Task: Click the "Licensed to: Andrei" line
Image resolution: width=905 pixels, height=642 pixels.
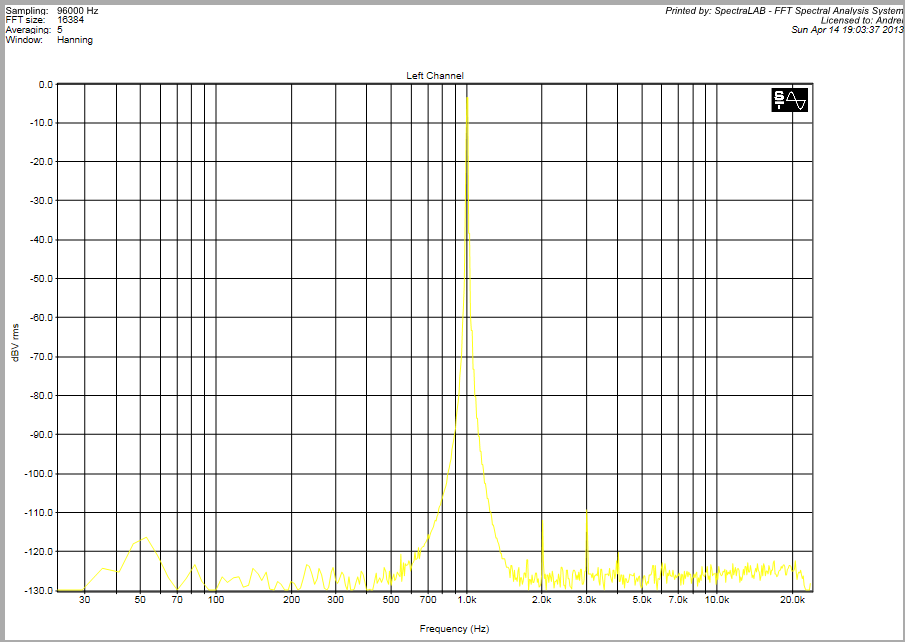Action: pos(861,20)
